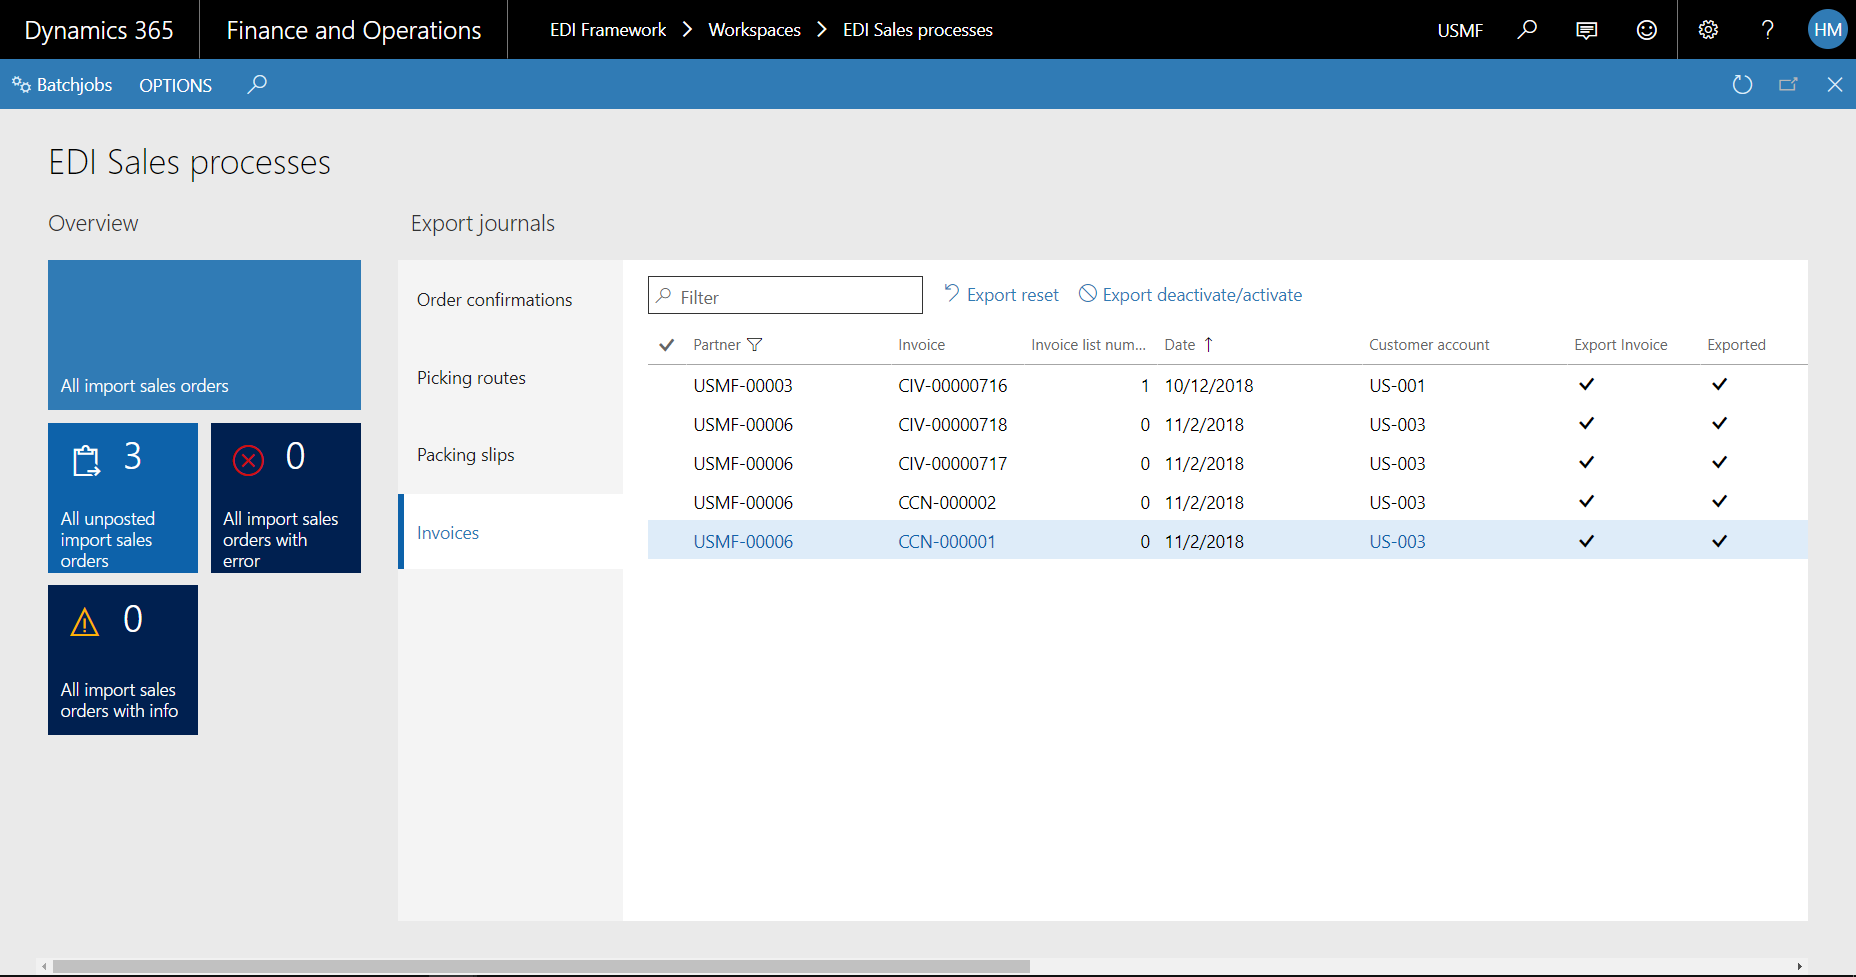Viewport: 1856px width, 977px height.
Task: Click the red error circle icon tile
Action: 248,460
